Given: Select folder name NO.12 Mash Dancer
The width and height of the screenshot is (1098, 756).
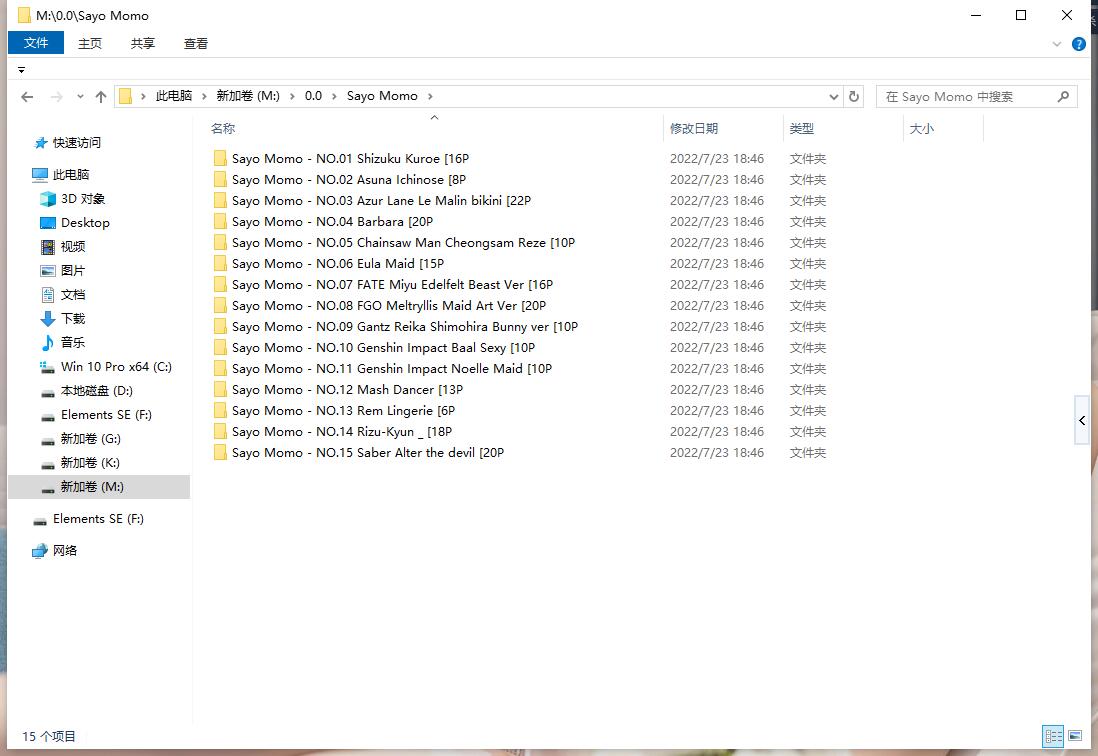Looking at the screenshot, I should (x=347, y=389).
